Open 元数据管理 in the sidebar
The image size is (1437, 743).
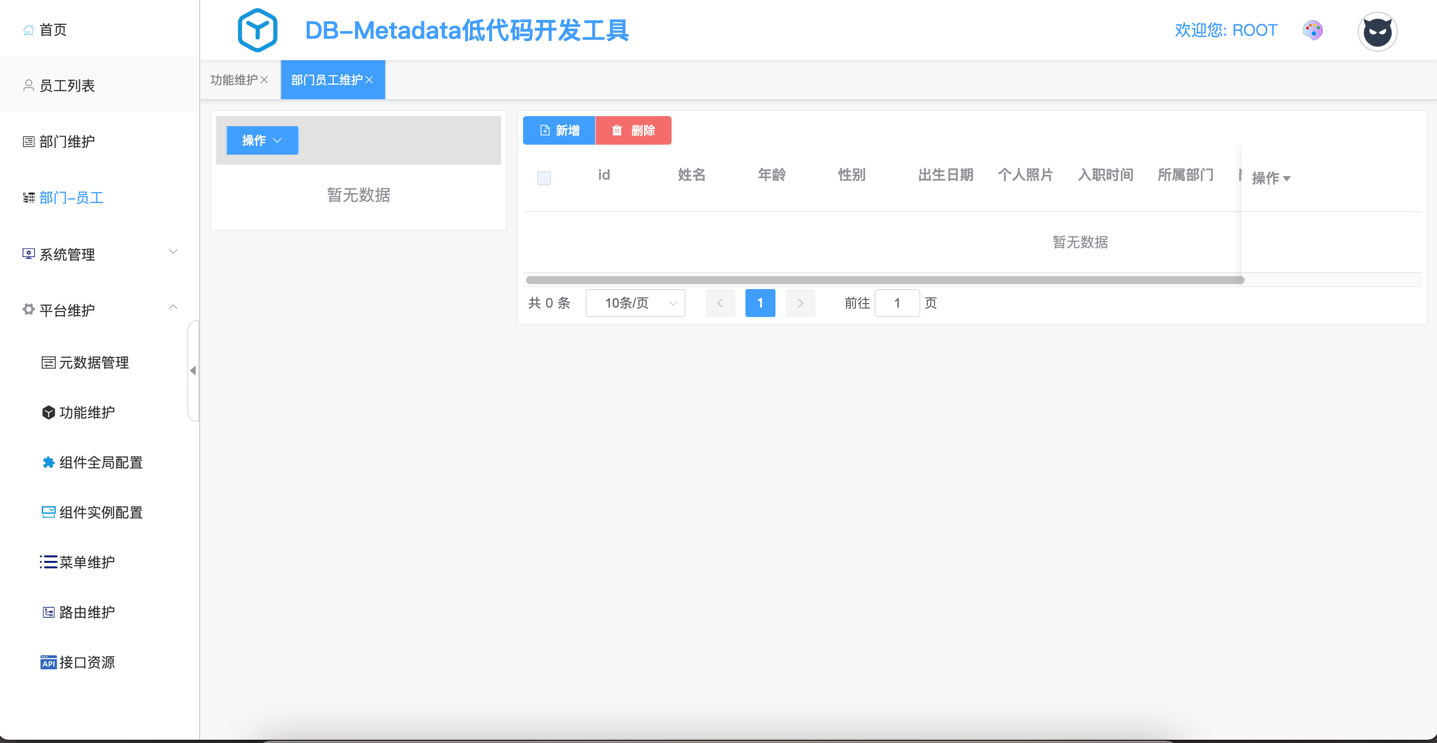coord(93,363)
